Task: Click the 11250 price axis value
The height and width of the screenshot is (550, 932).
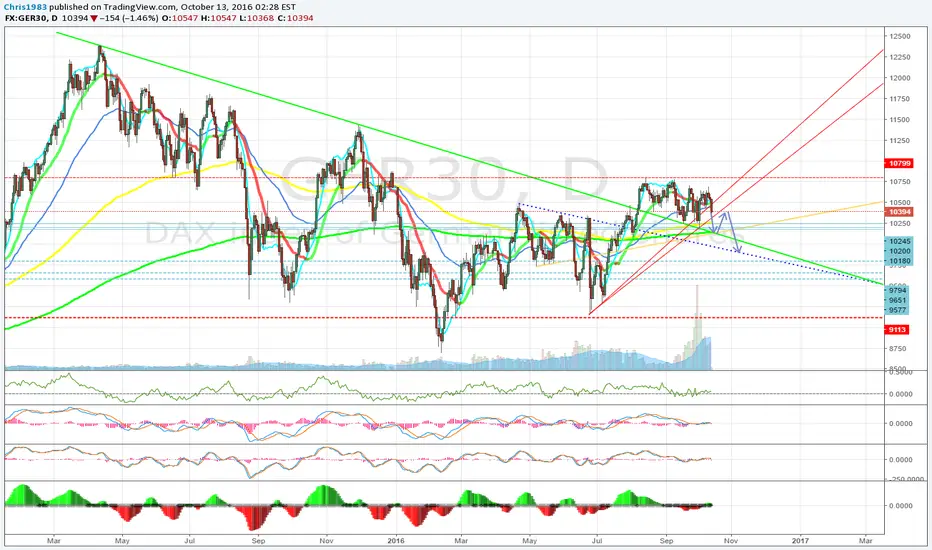Action: click(900, 140)
